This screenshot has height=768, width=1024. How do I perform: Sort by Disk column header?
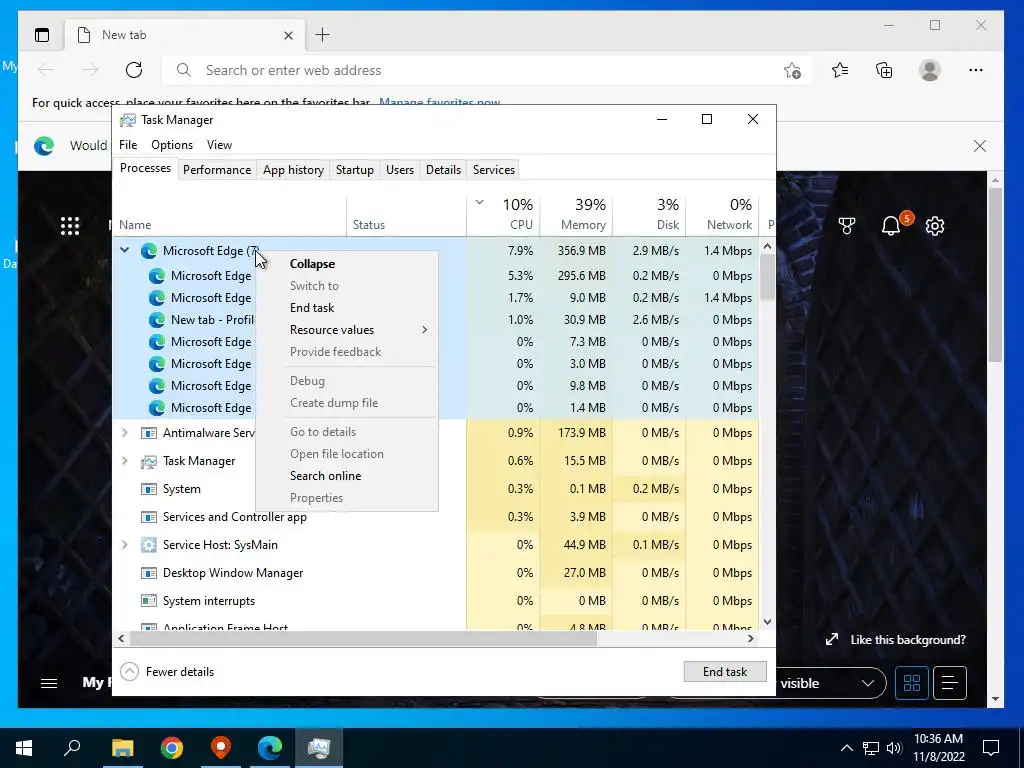[x=649, y=214]
